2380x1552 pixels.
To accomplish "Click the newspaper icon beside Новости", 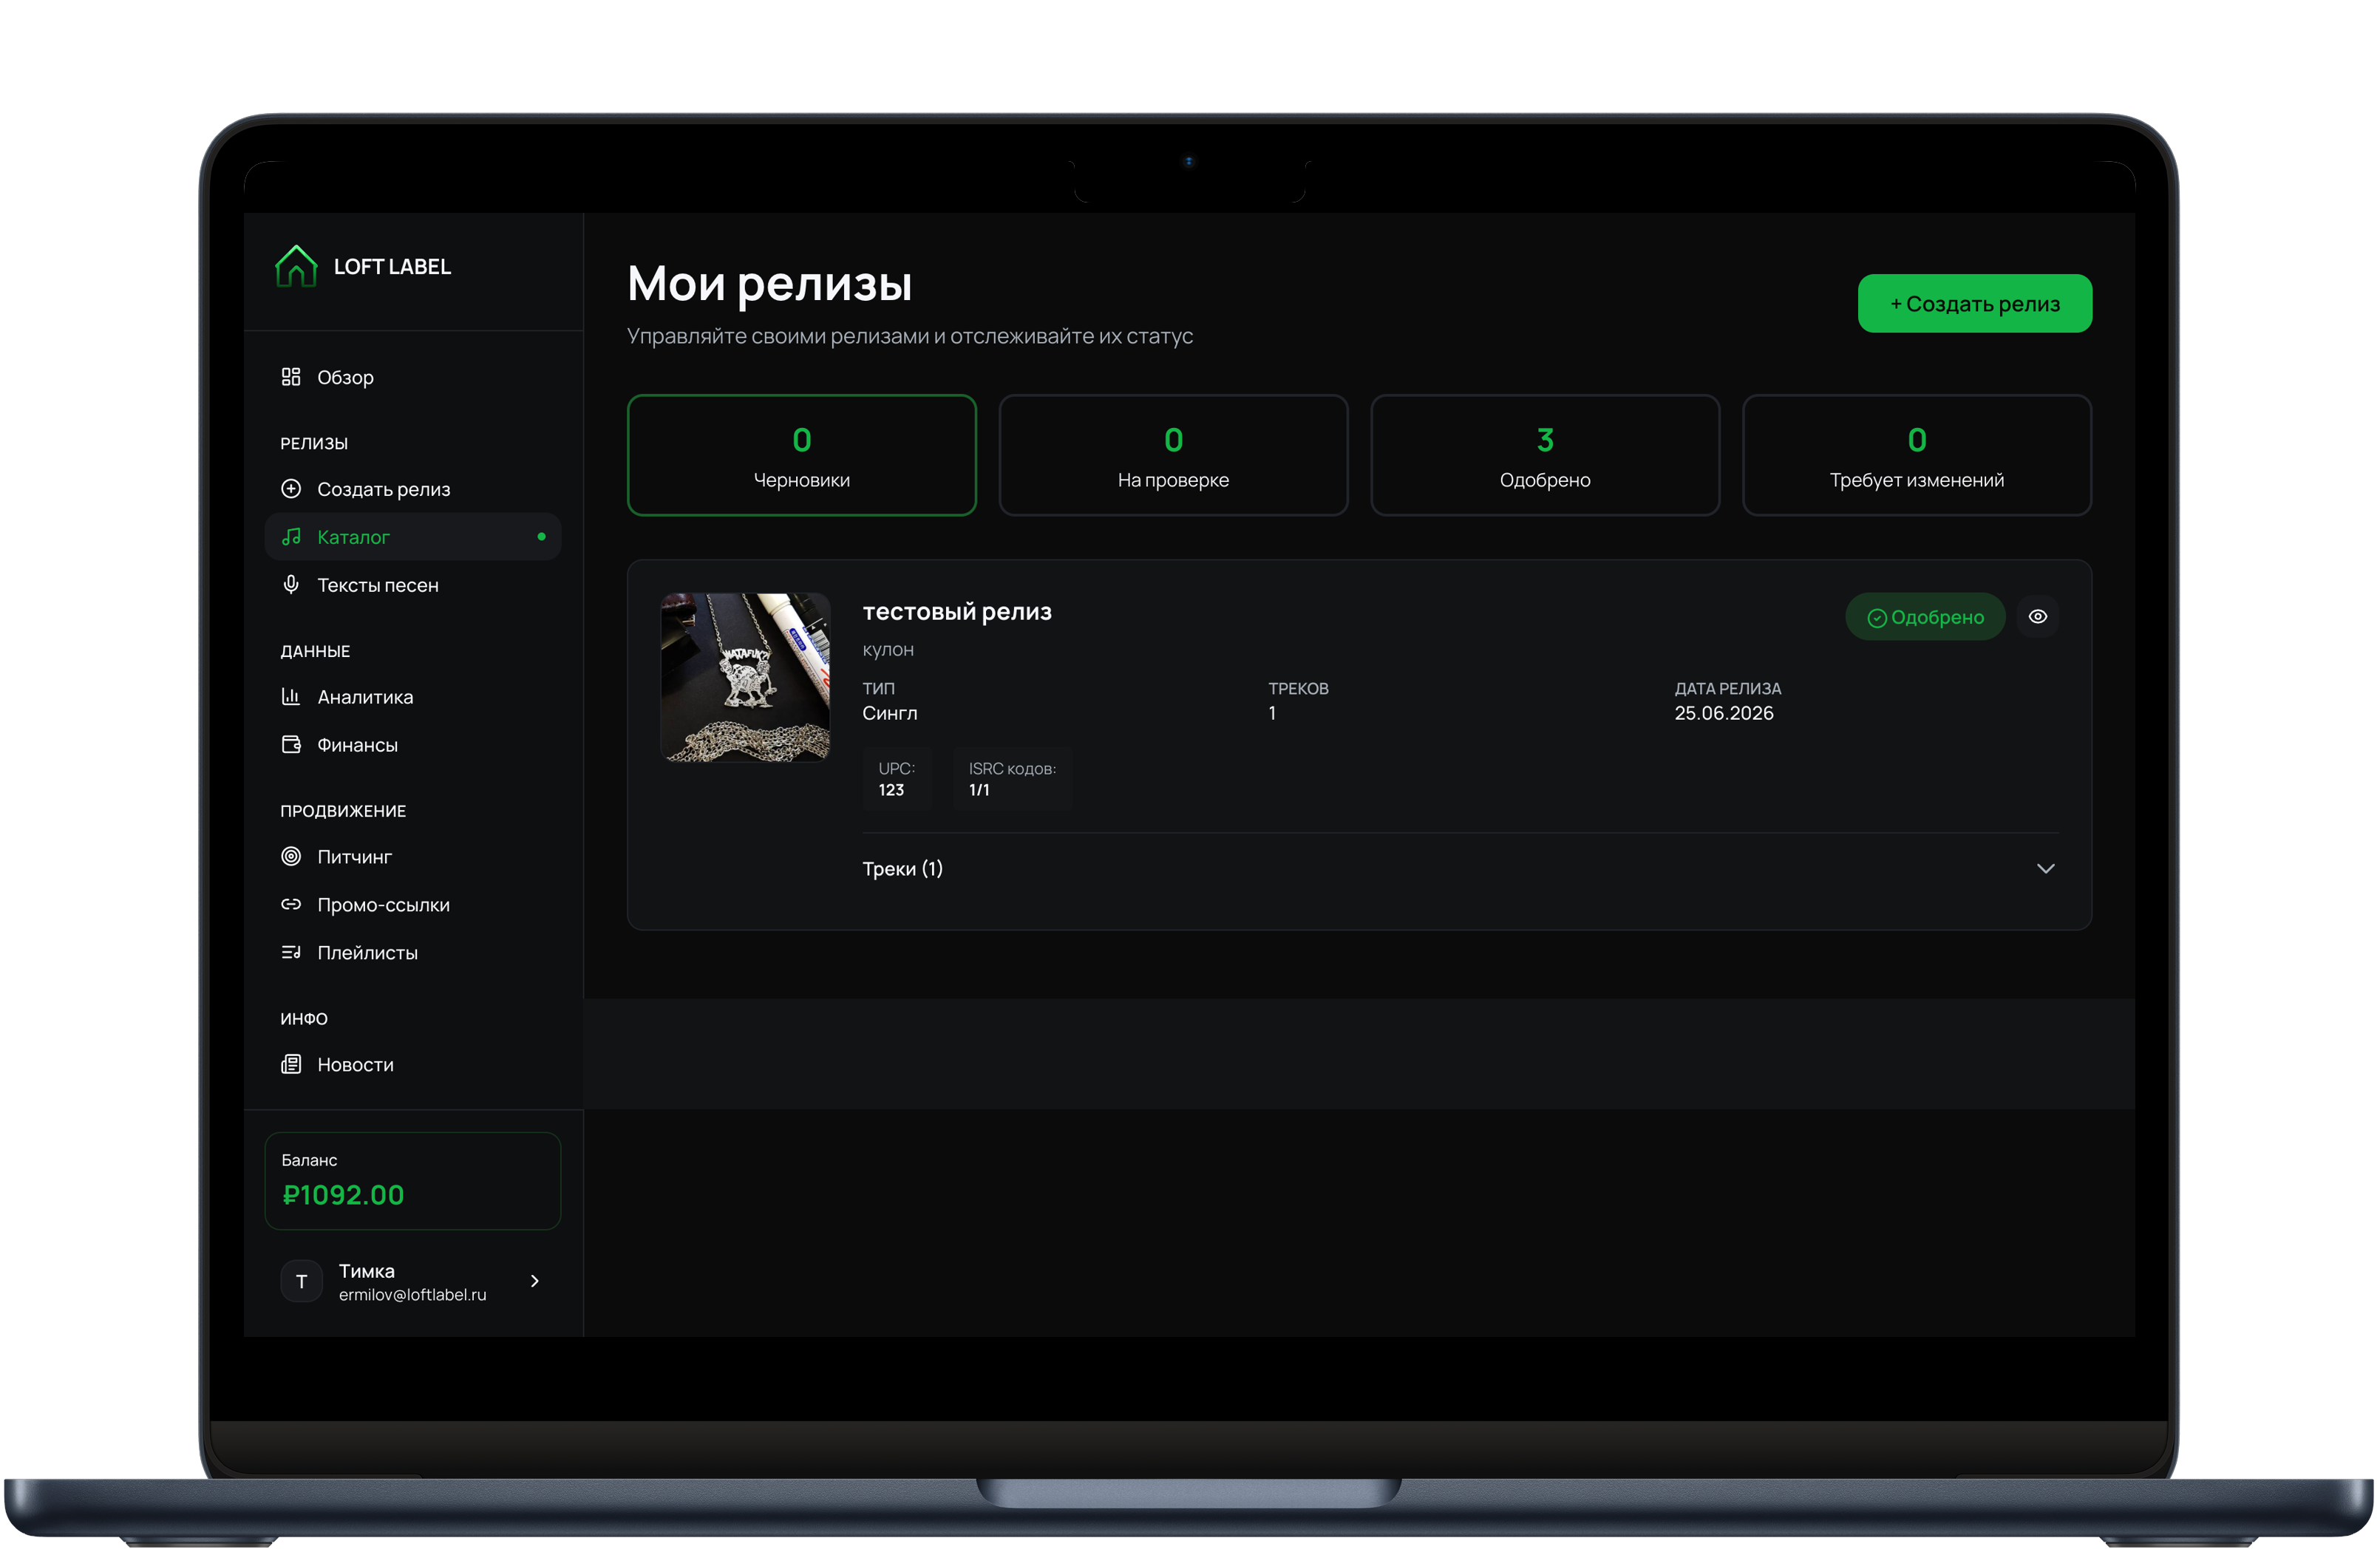I will click(291, 1064).
